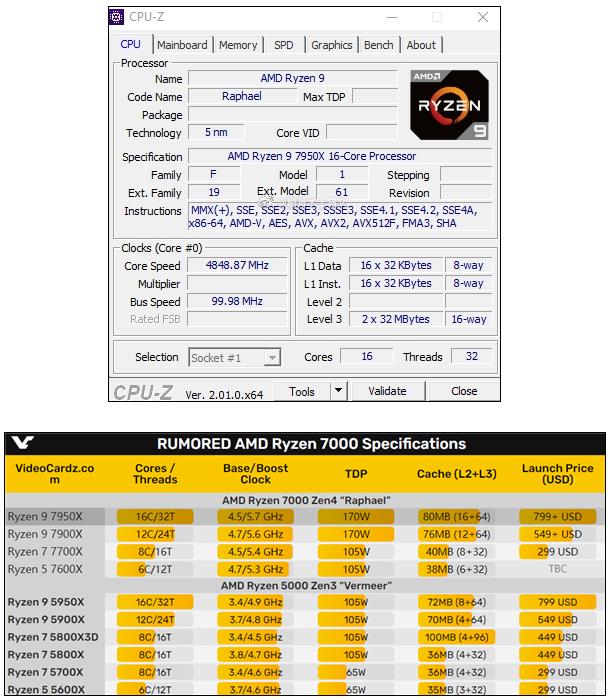Show the About tab

(x=421, y=45)
